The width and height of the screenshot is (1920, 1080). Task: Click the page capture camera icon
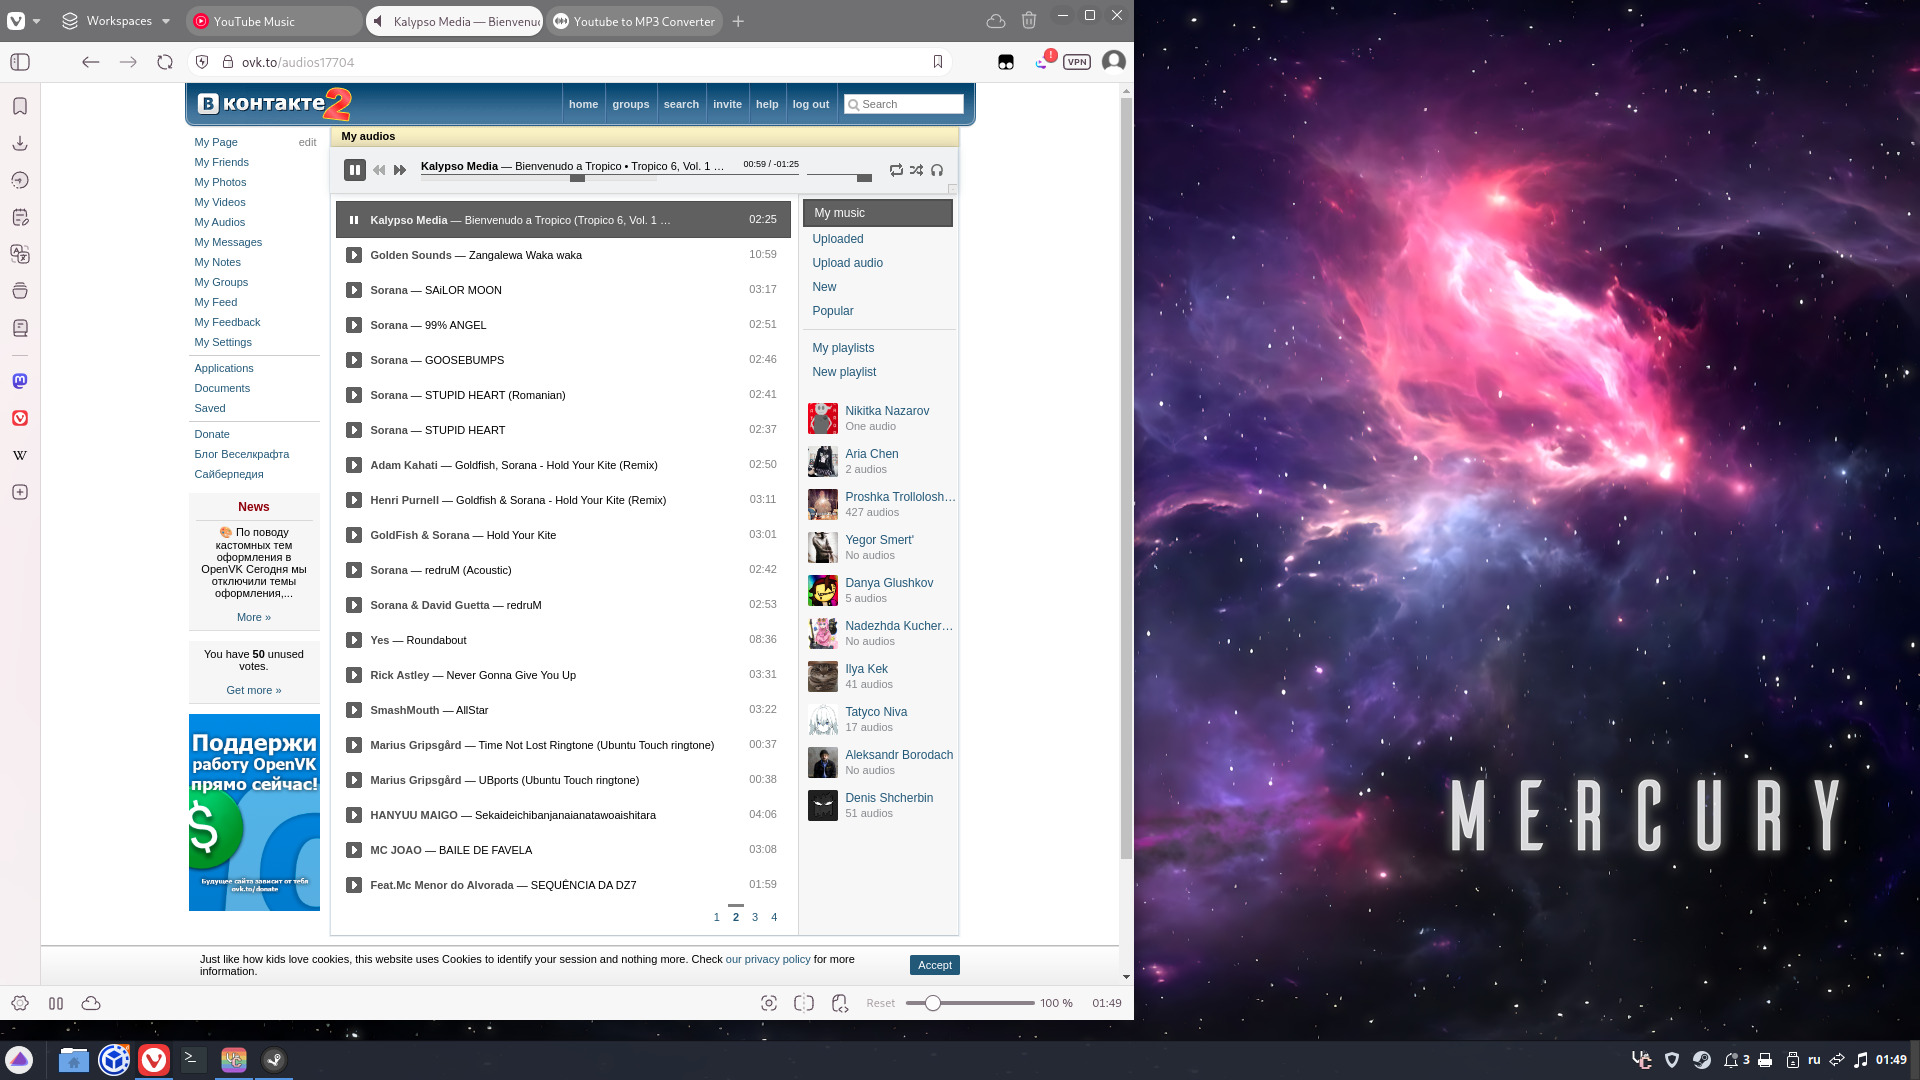(768, 1003)
